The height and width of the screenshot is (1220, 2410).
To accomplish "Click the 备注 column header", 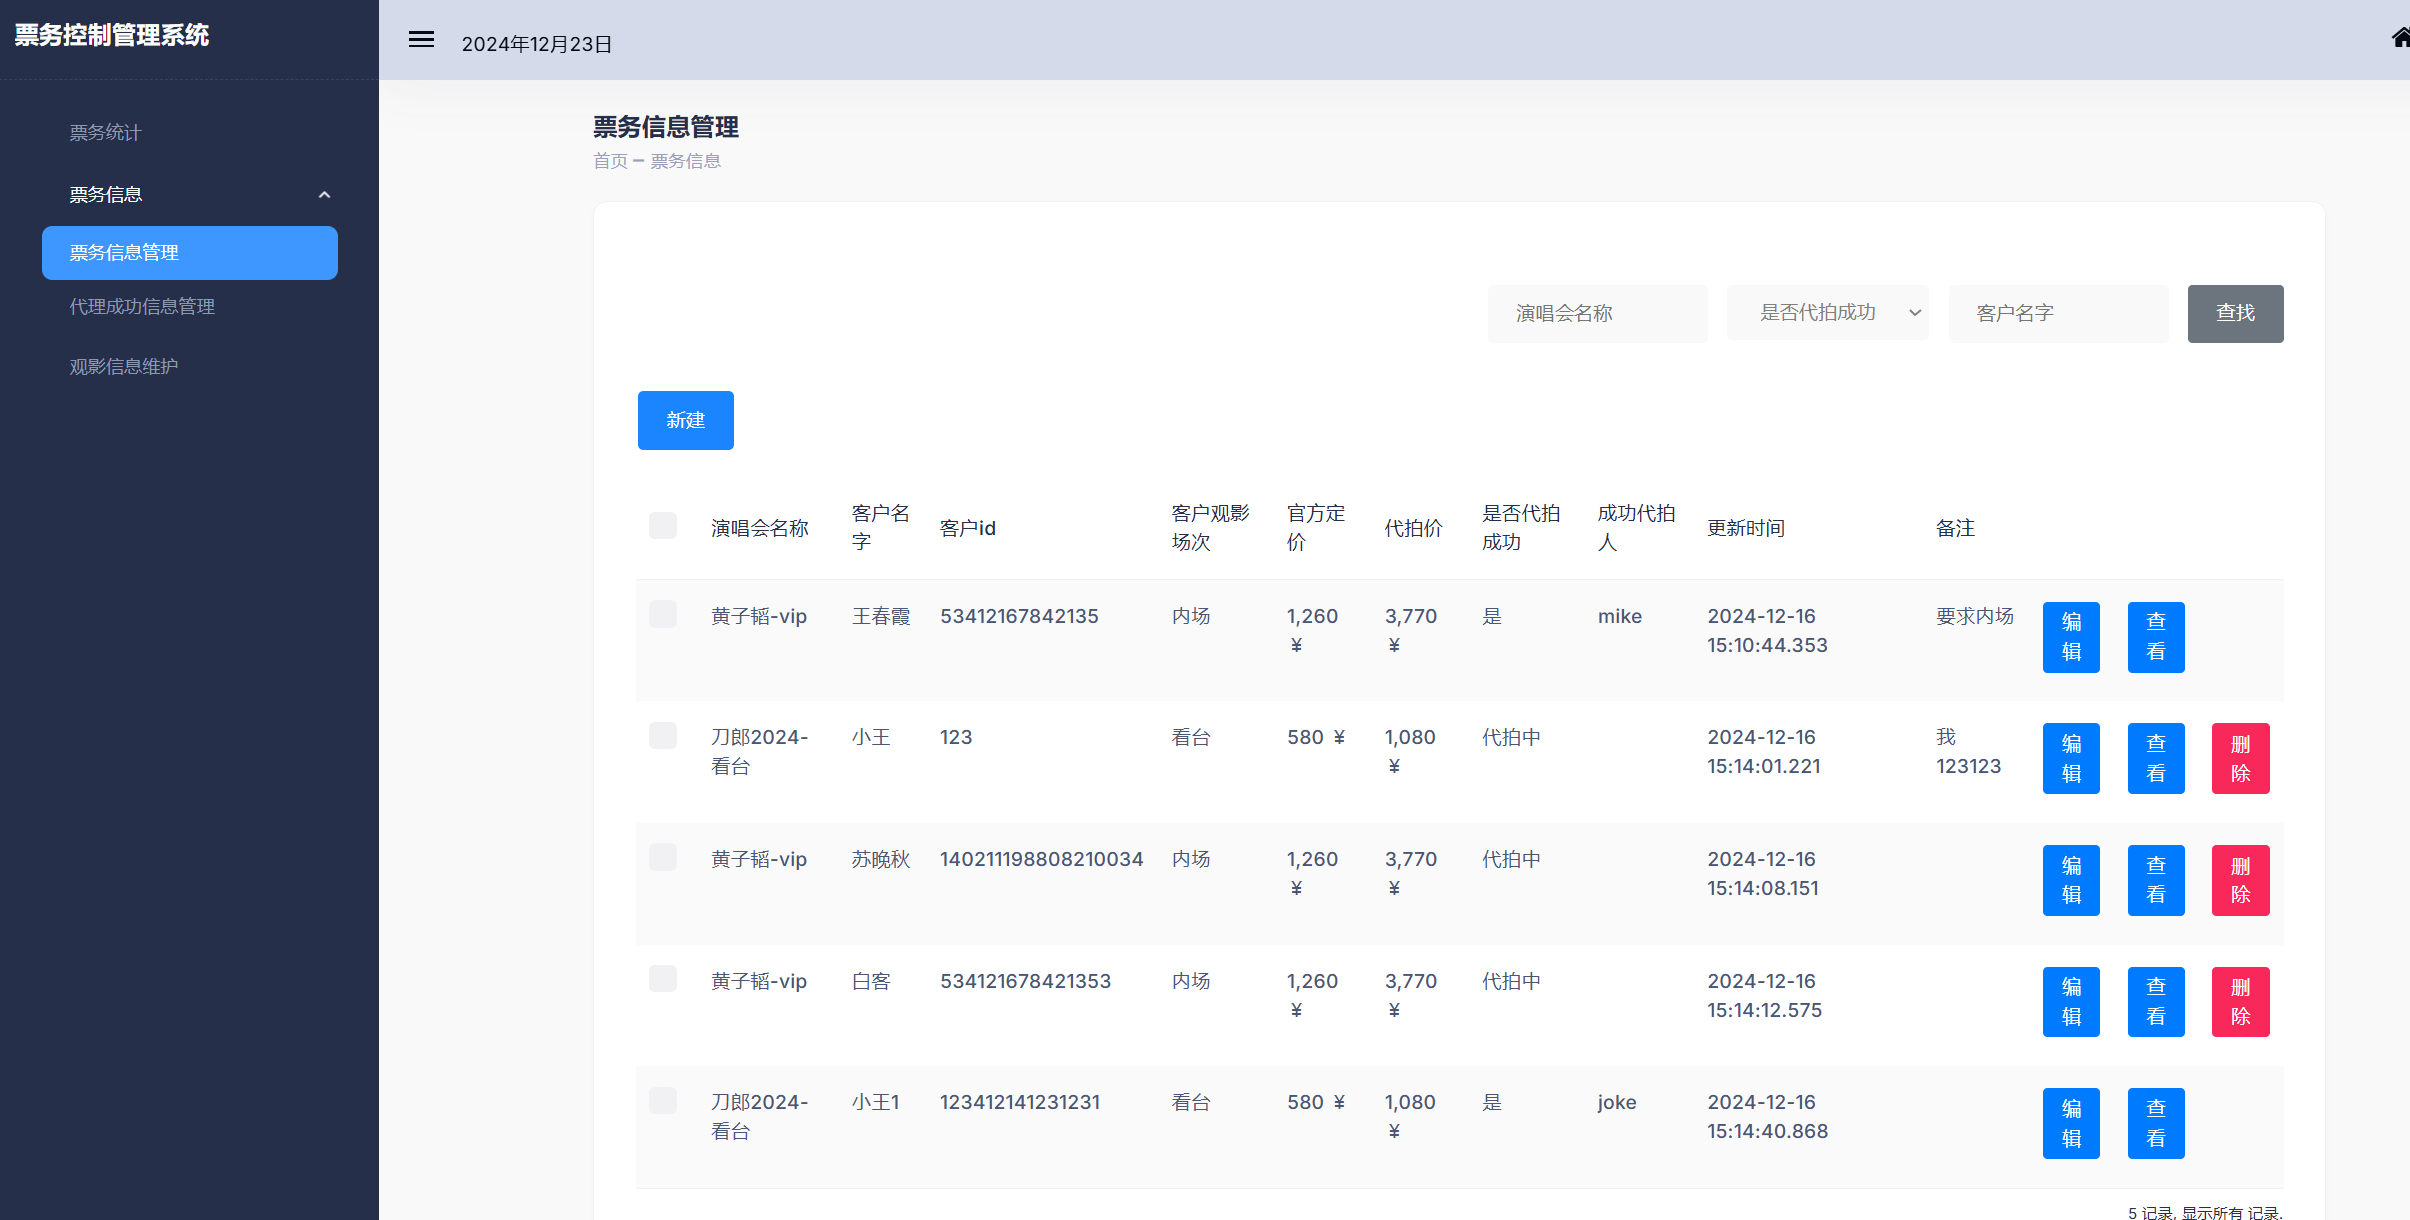I will pos(1956,528).
